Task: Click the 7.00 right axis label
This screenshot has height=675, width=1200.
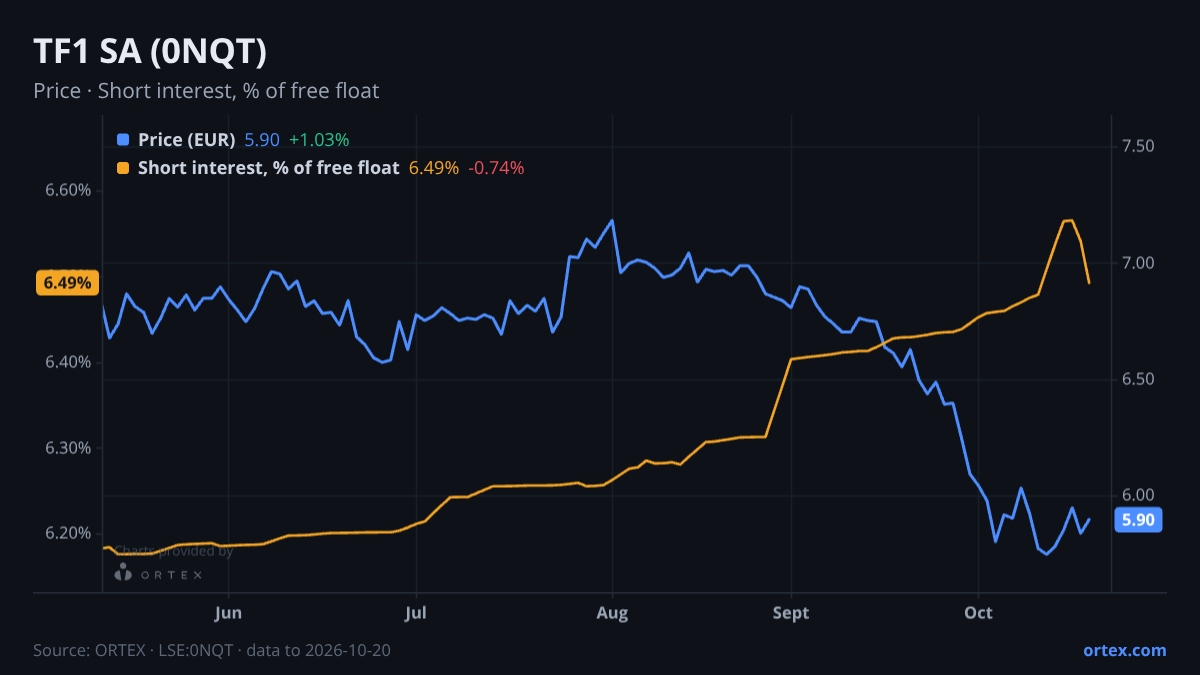Action: 1139,263
